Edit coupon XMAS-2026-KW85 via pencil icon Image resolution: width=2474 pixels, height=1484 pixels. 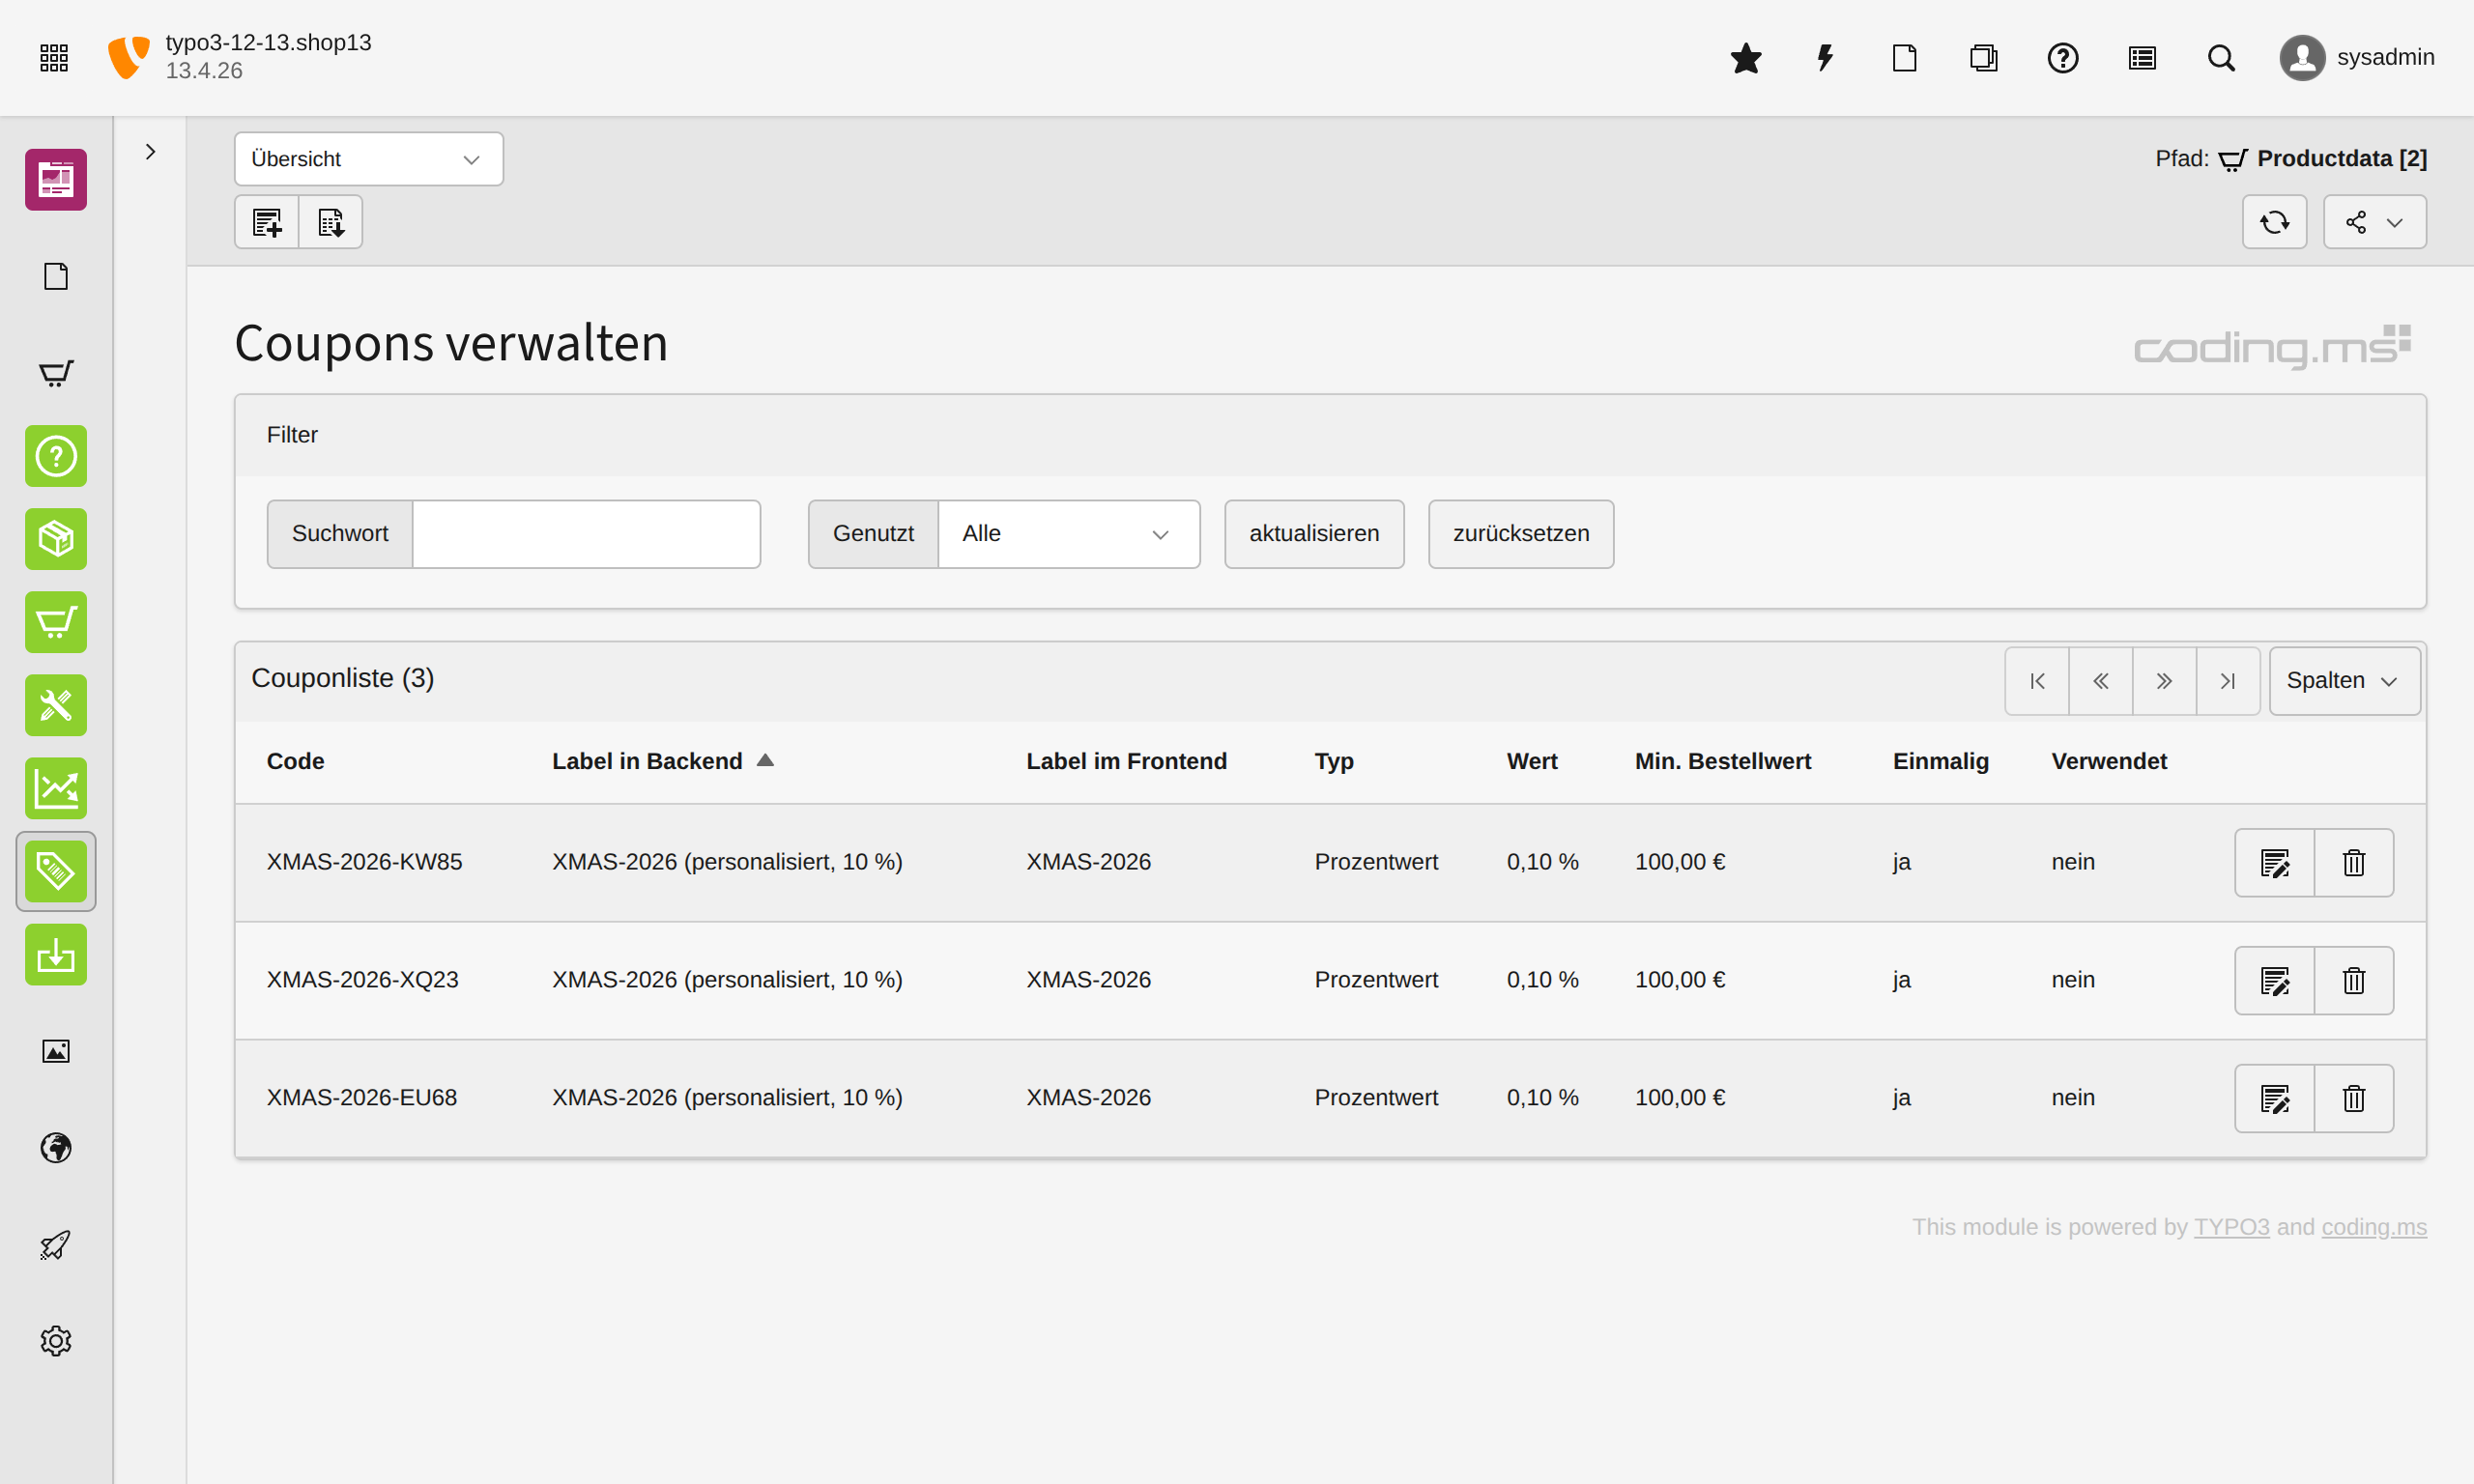[2274, 862]
